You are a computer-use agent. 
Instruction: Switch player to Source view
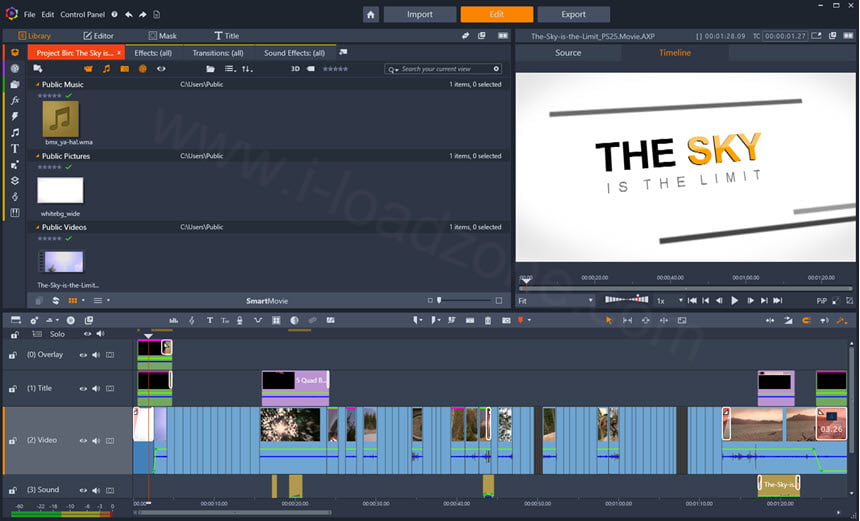[x=568, y=53]
